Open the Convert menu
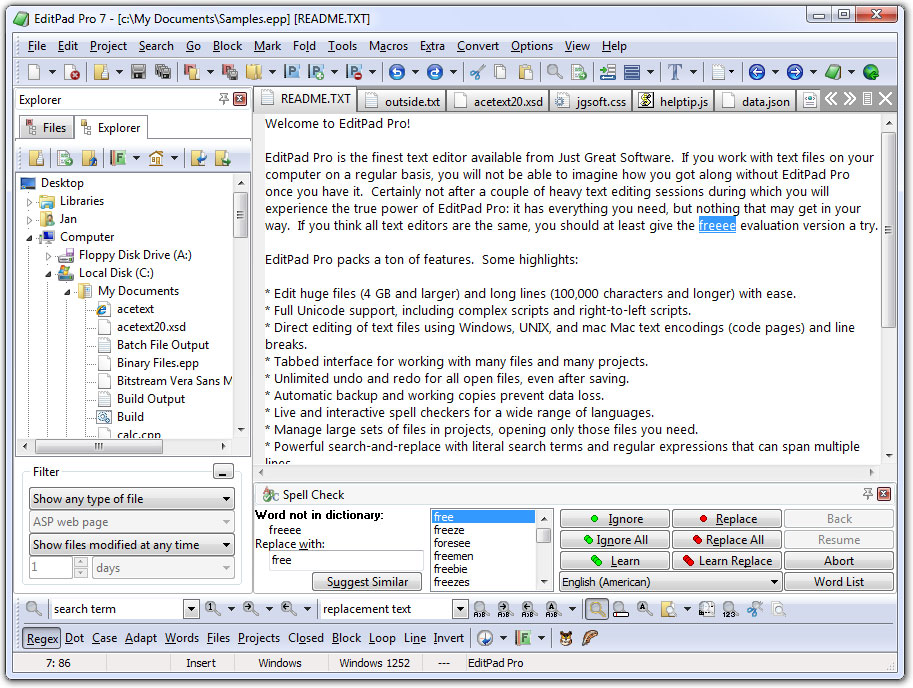This screenshot has width=913, height=688. pos(477,46)
